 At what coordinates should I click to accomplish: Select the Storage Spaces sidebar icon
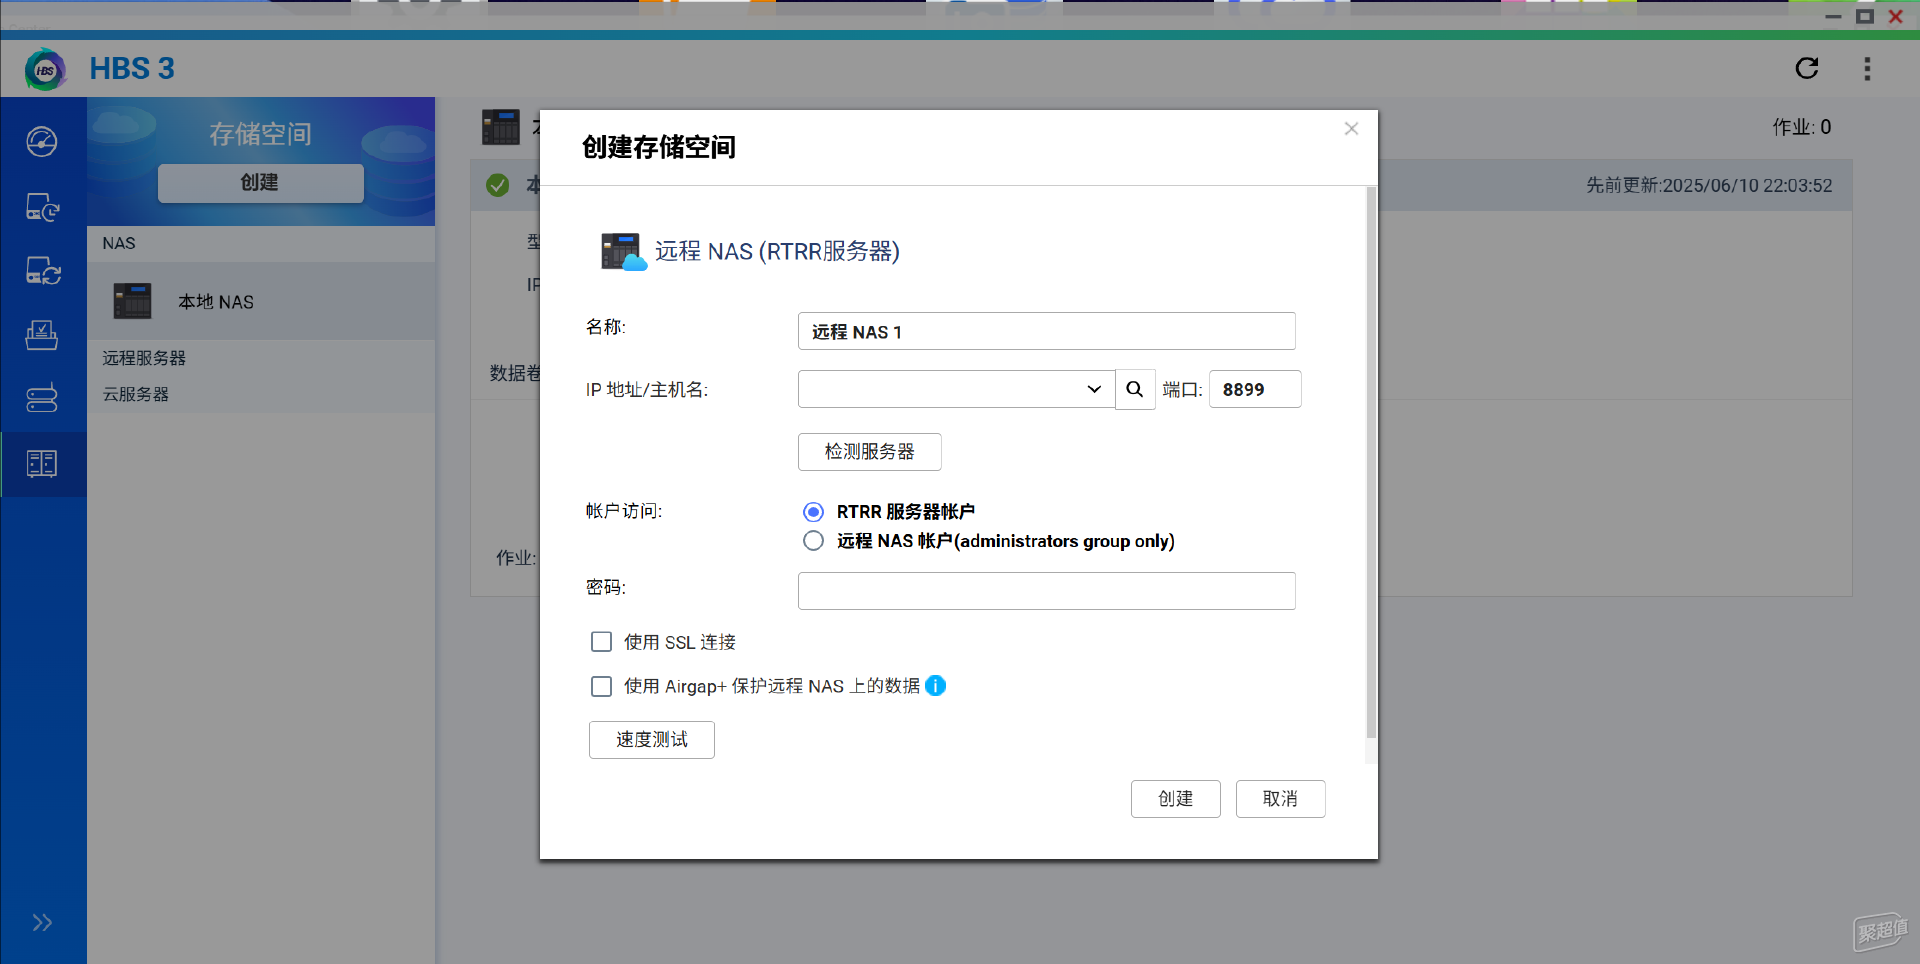click(42, 463)
